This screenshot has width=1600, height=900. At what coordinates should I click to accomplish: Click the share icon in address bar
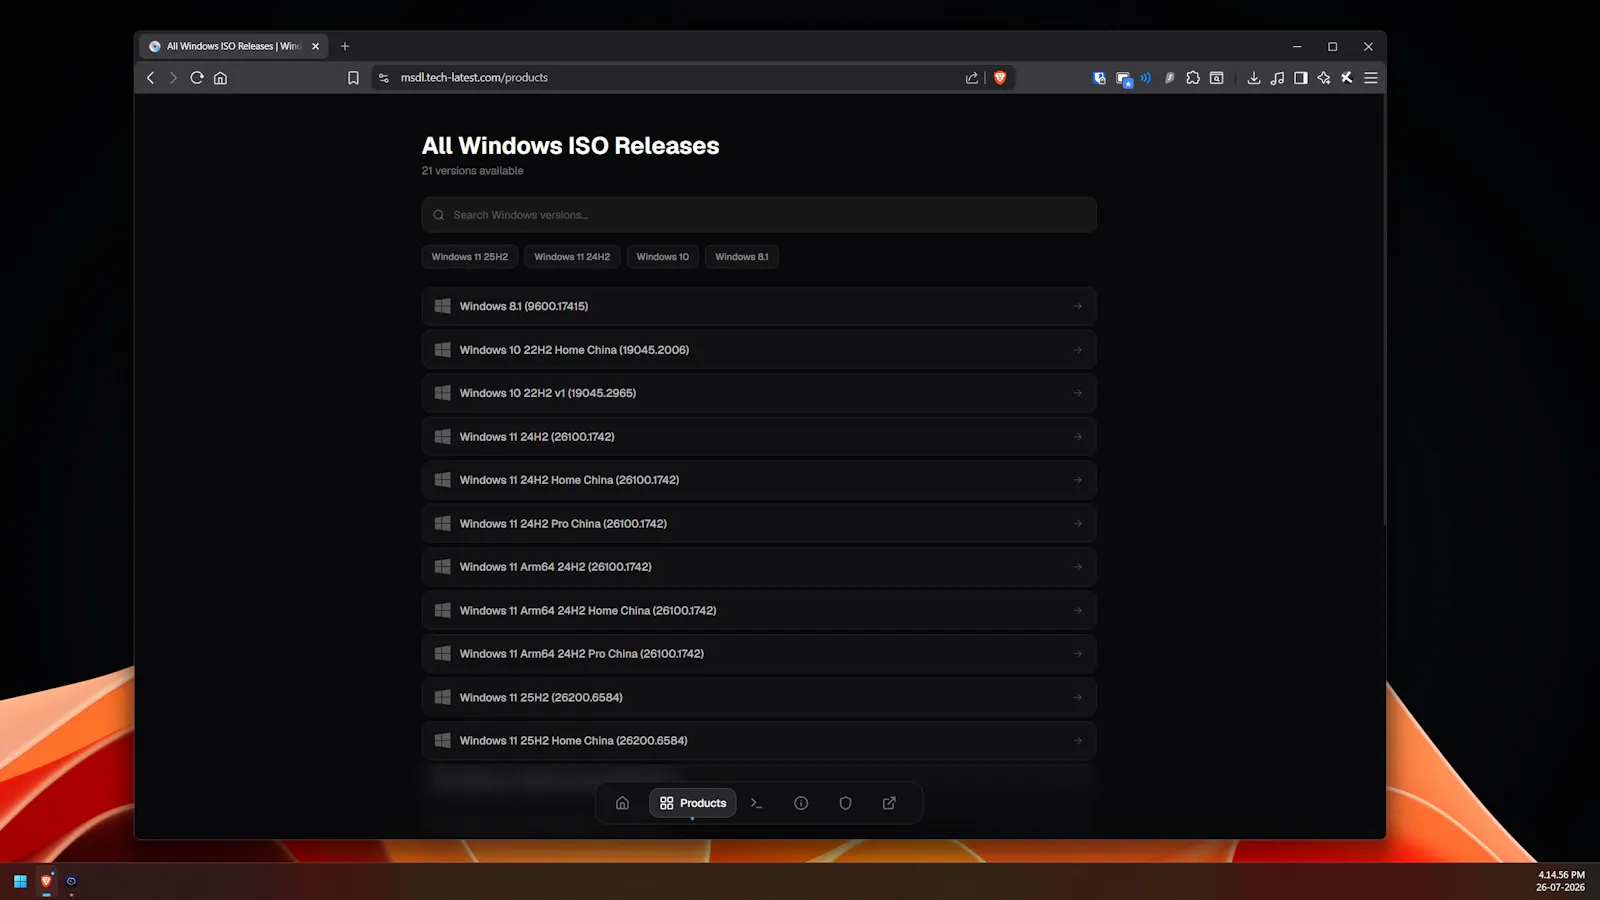tap(972, 77)
